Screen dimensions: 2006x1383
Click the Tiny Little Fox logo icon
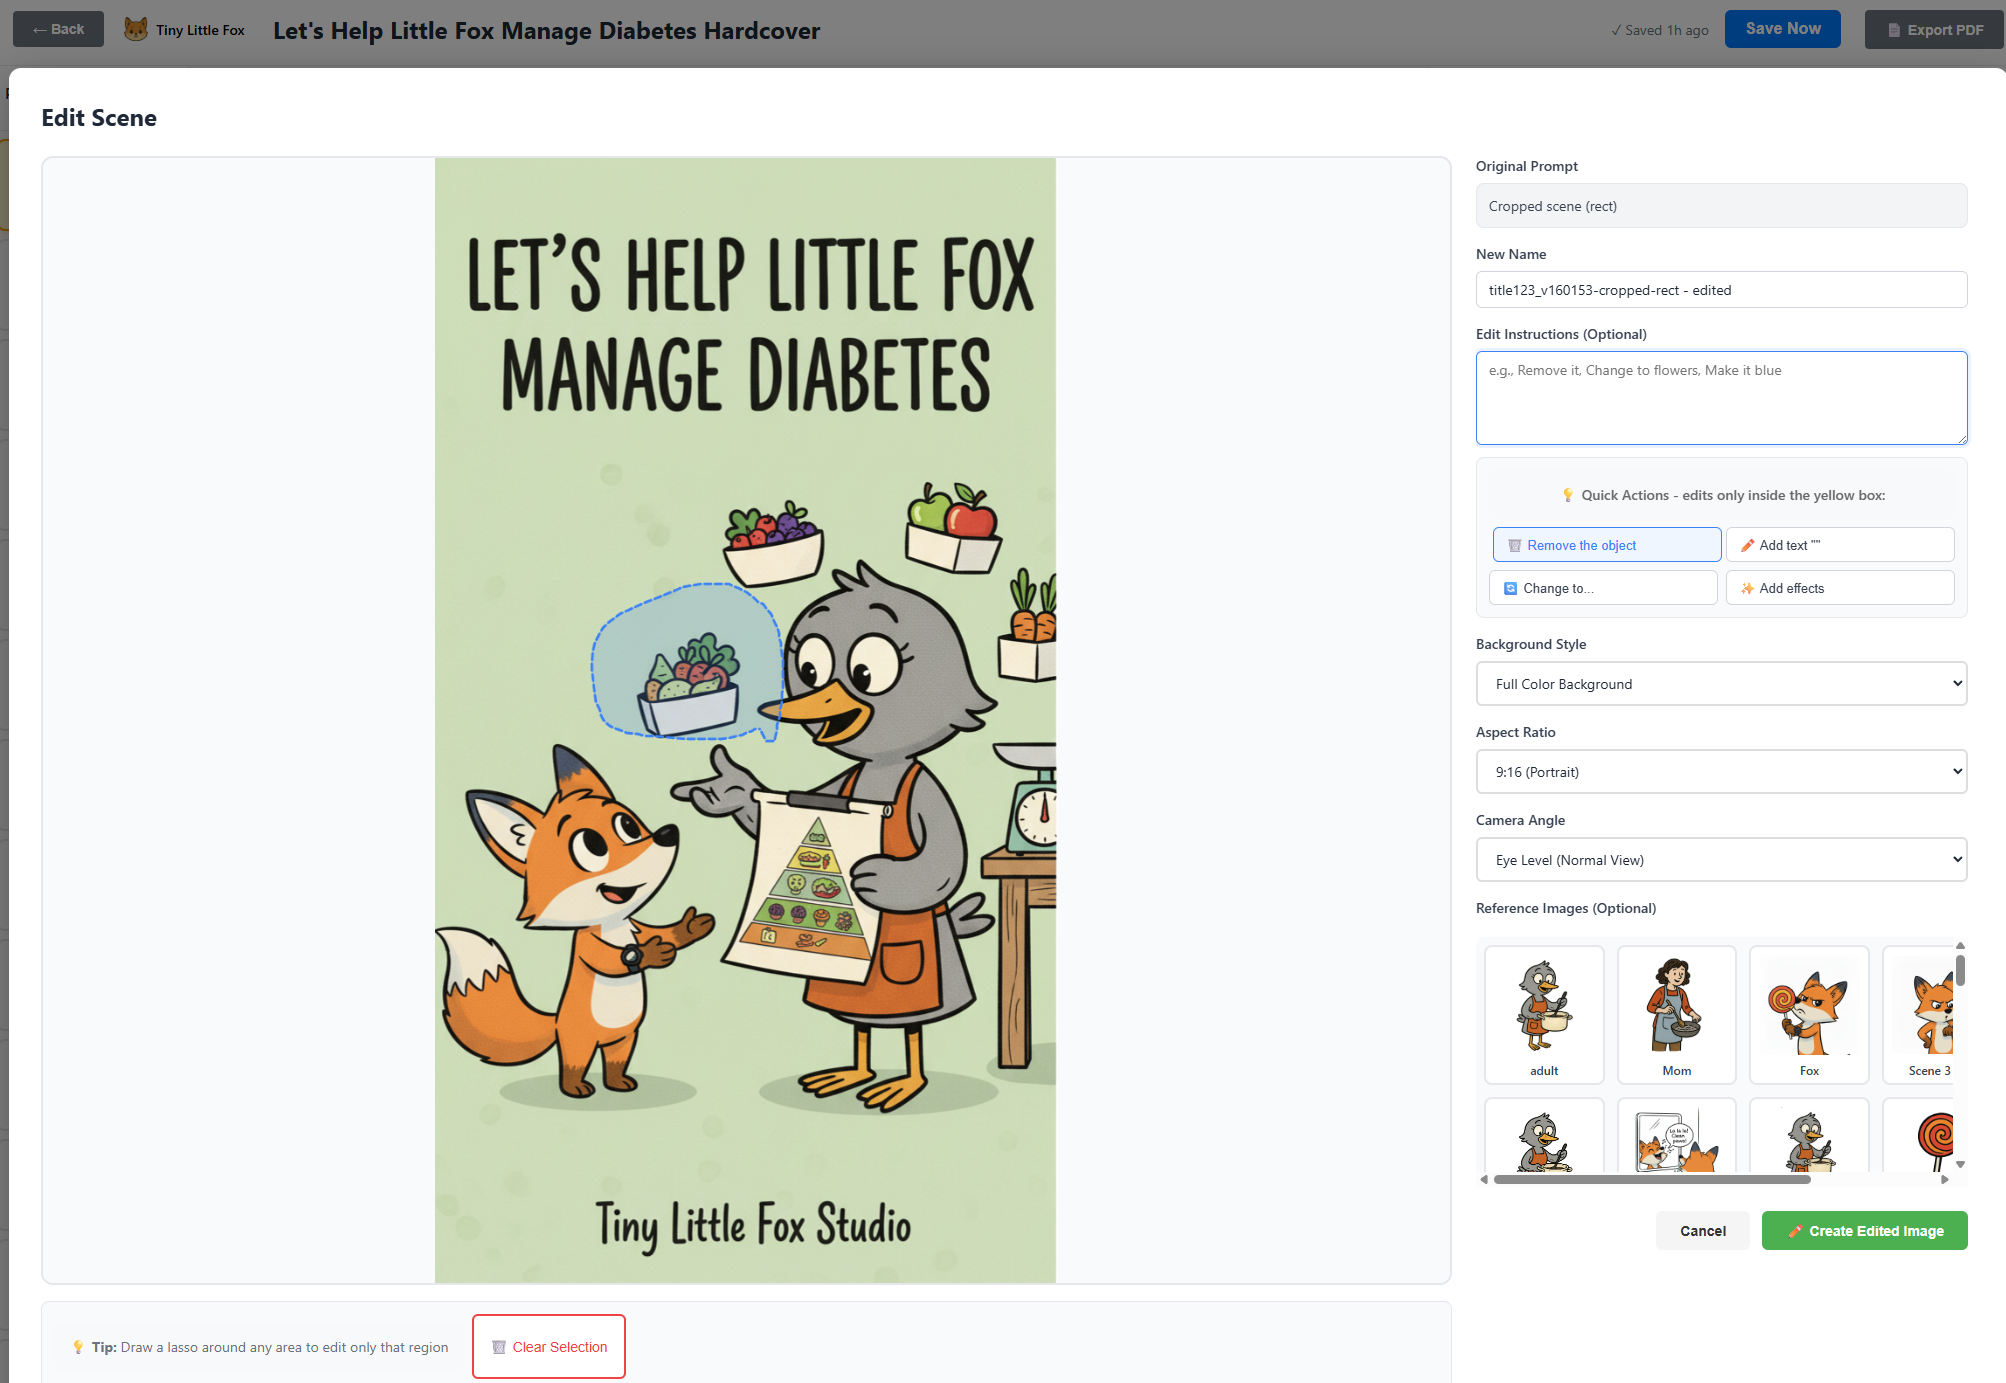coord(136,29)
